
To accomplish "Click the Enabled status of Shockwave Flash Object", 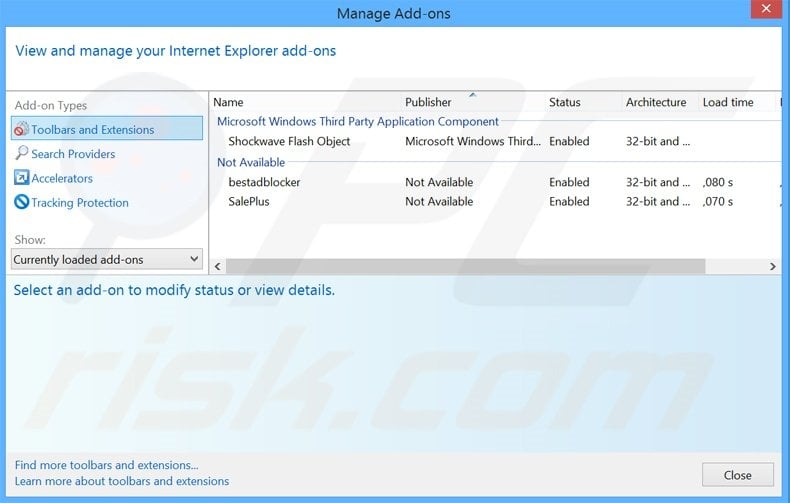I will pyautogui.click(x=569, y=141).
